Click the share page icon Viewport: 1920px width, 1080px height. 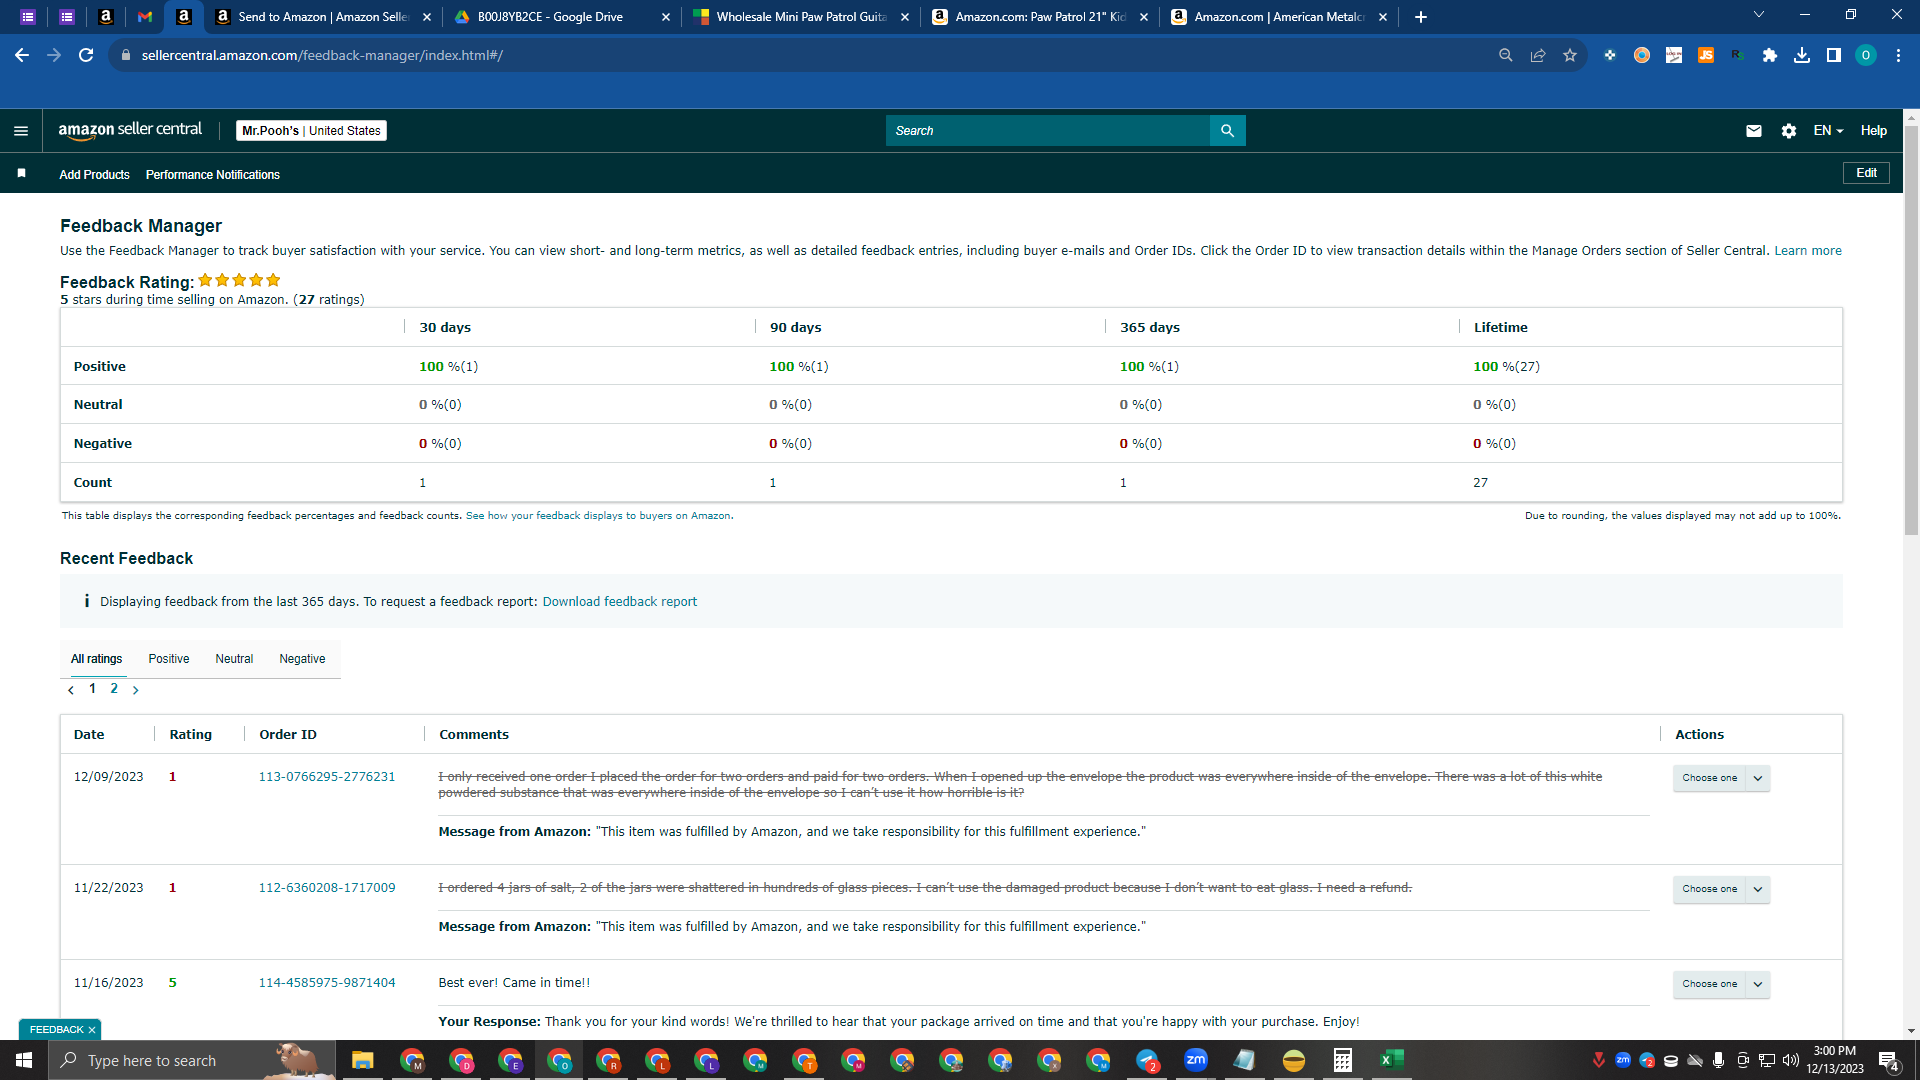pos(1538,55)
